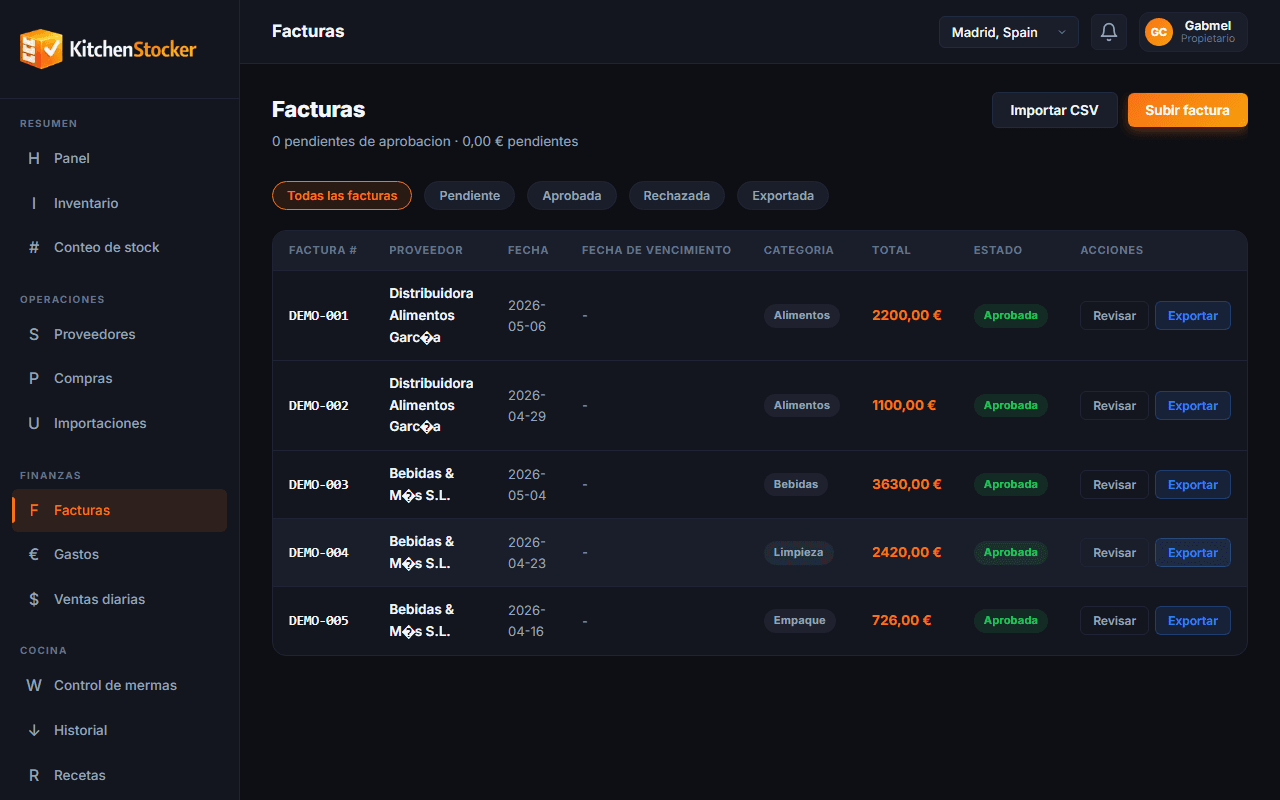Review invoice DEMO-001
The height and width of the screenshot is (800, 1280).
1114,316
